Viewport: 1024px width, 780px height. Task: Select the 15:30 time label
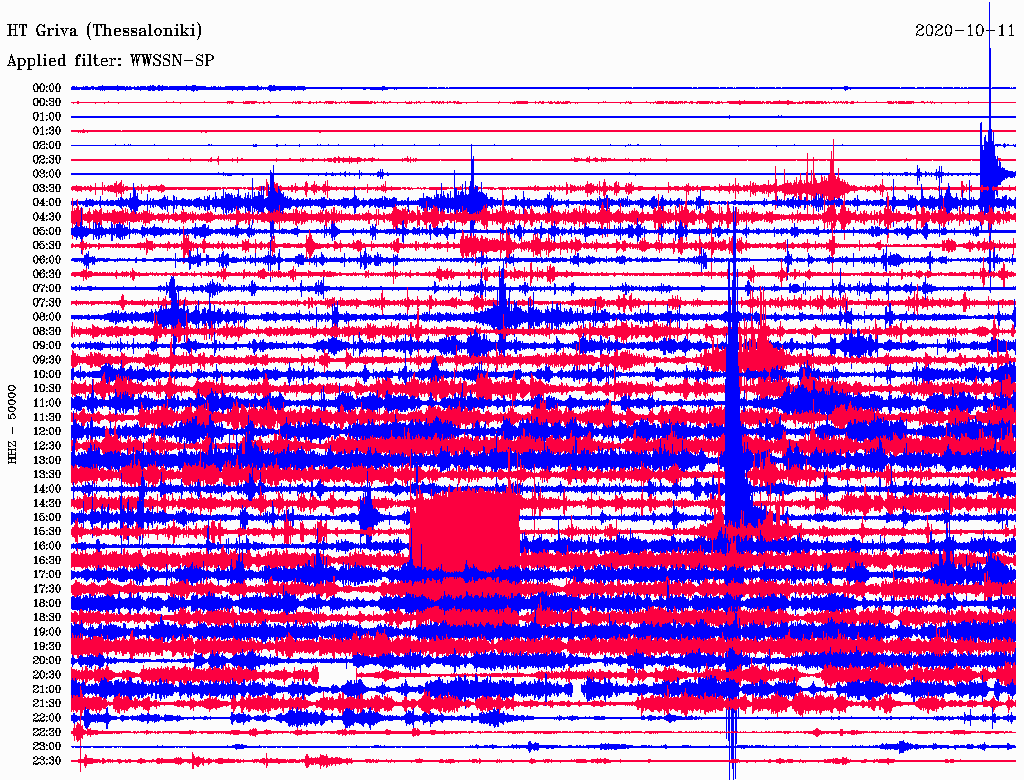coord(47,532)
